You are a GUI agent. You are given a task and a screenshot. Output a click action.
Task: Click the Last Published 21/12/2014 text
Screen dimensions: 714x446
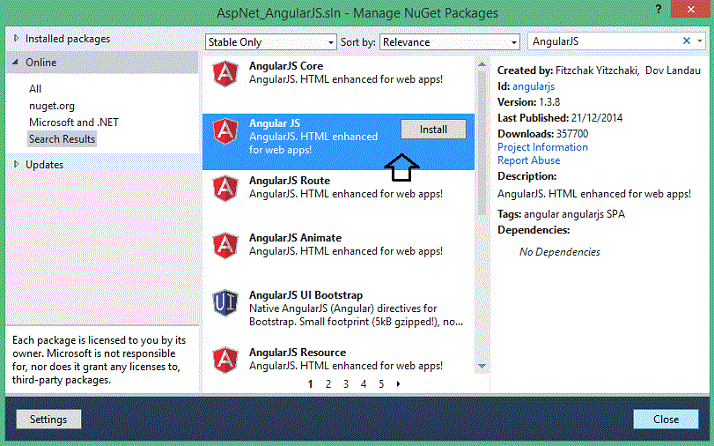(560, 118)
